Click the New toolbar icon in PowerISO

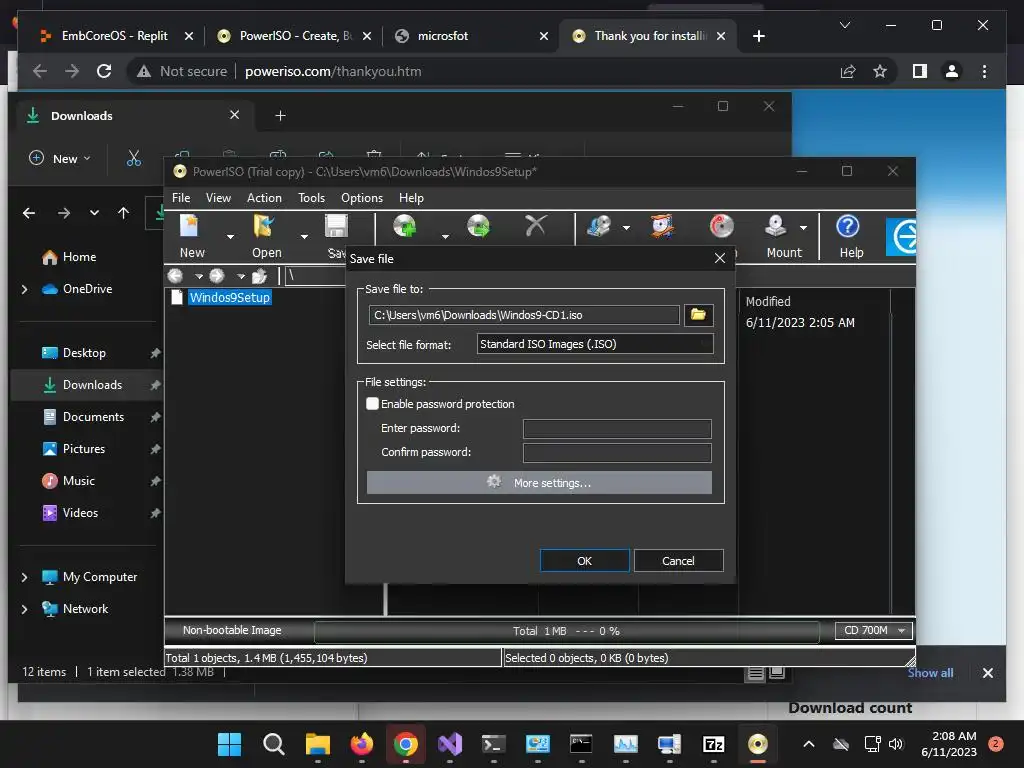(189, 227)
